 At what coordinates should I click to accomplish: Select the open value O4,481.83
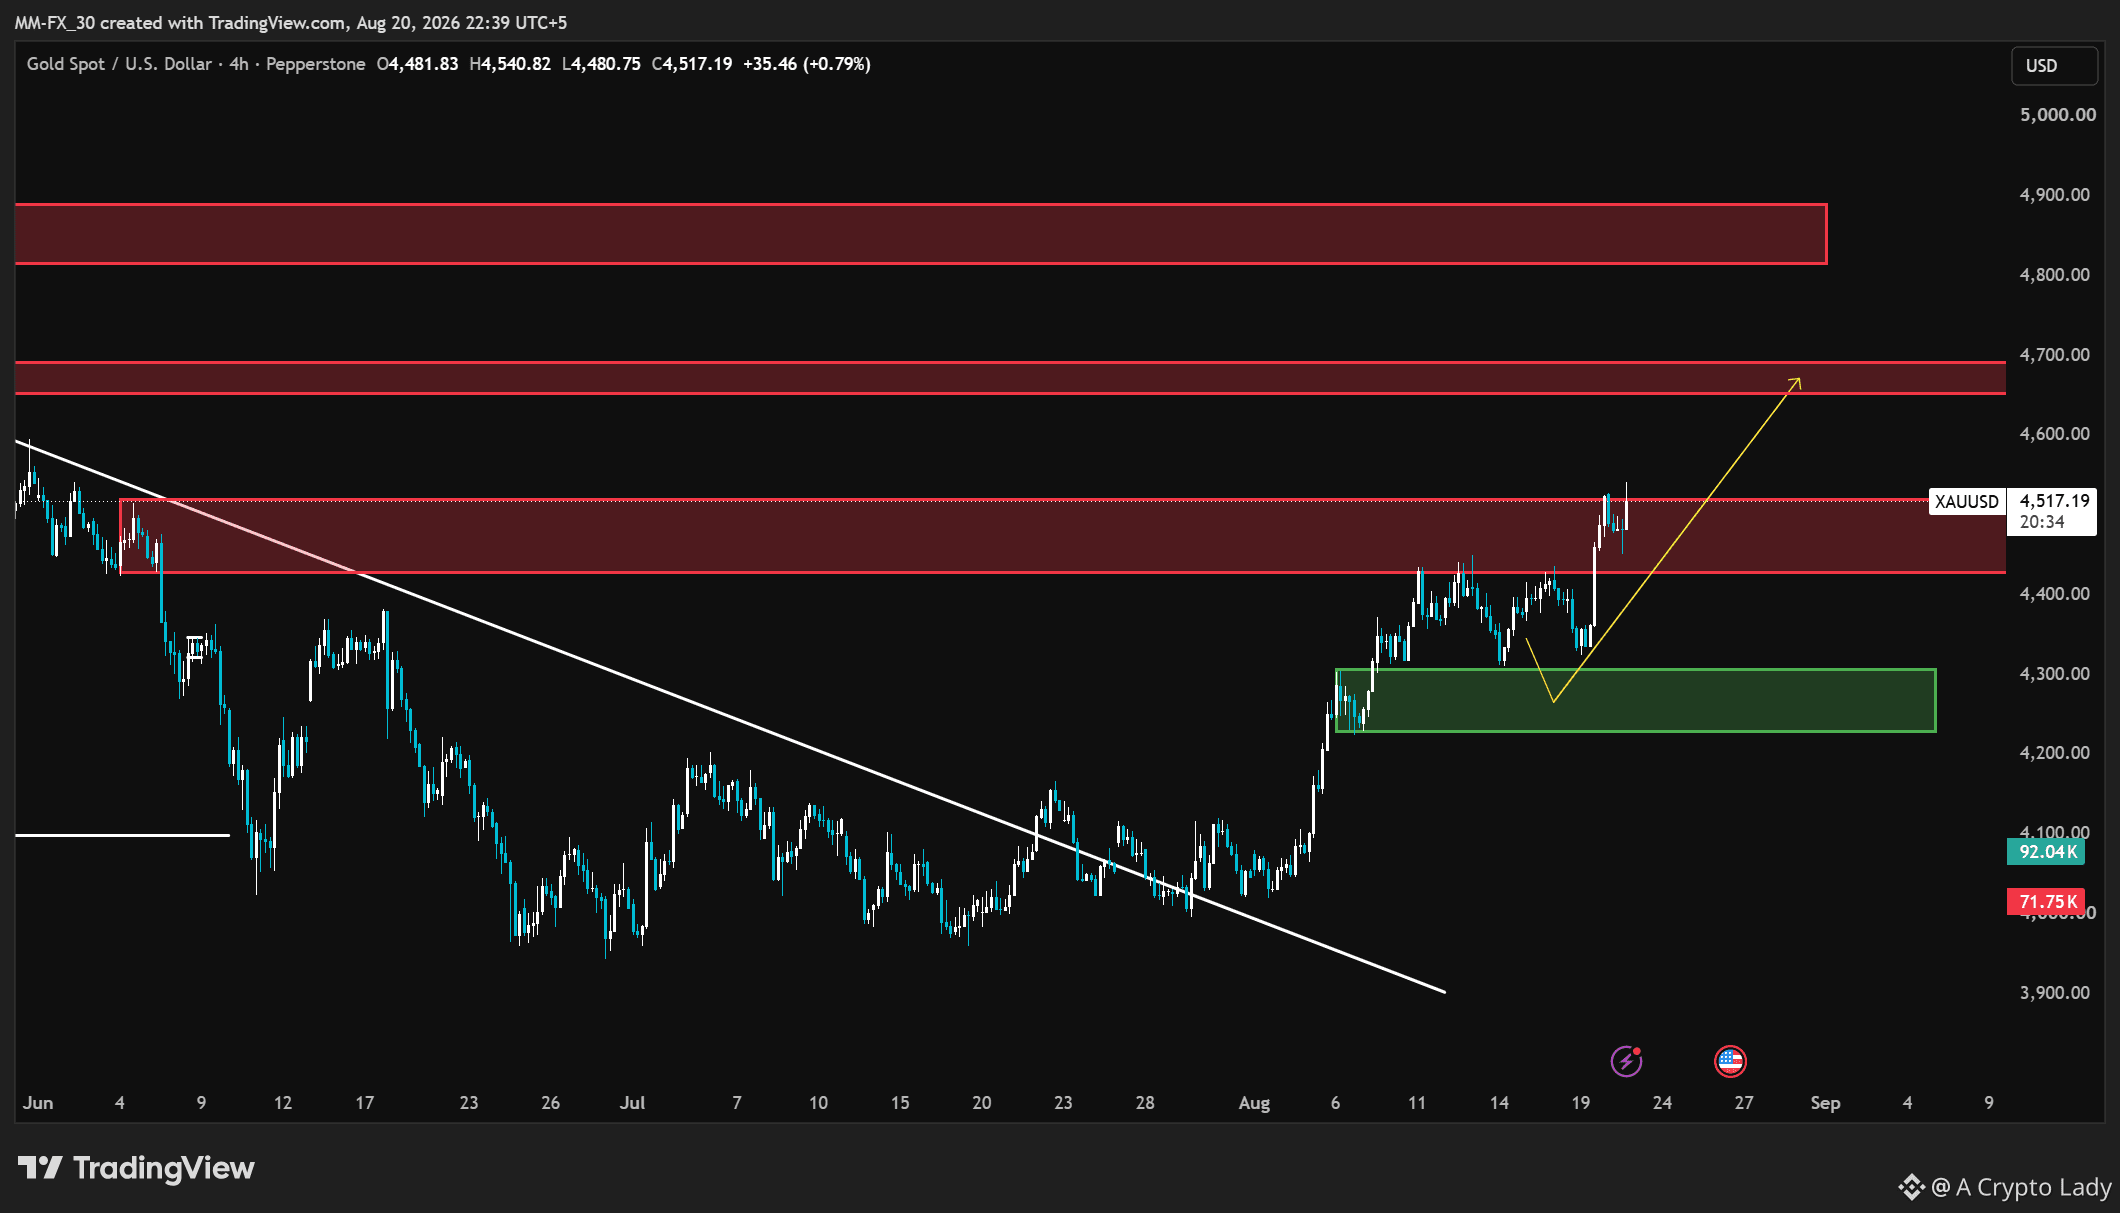pyautogui.click(x=417, y=64)
